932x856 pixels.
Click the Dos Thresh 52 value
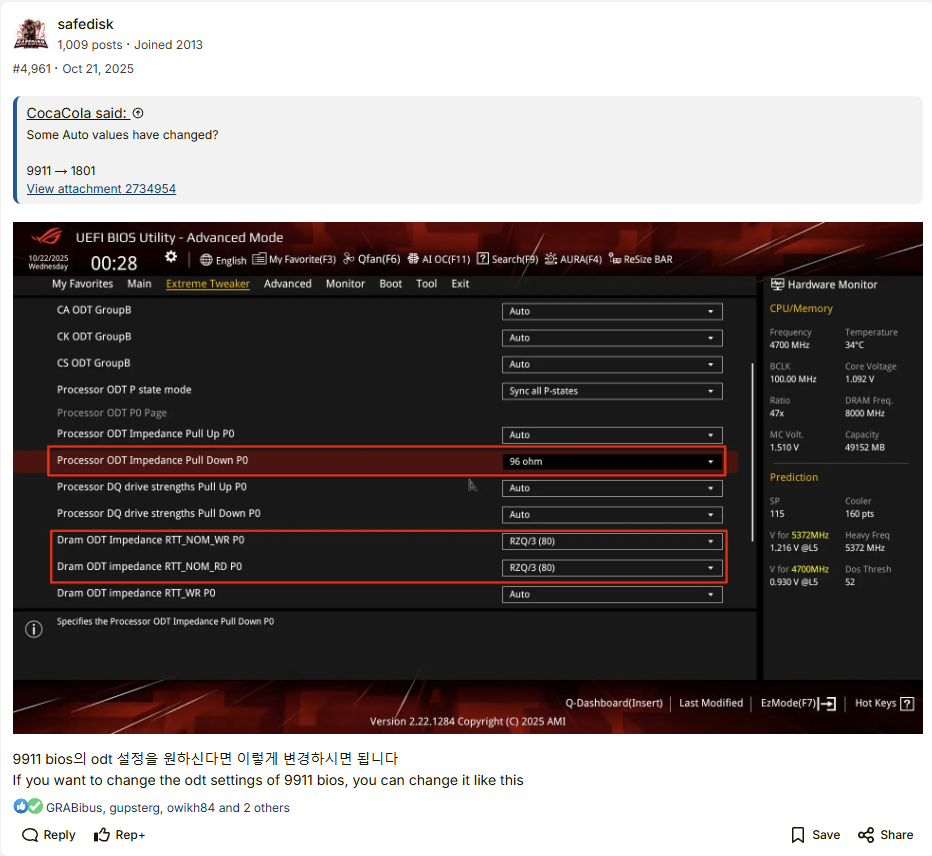(x=850, y=582)
